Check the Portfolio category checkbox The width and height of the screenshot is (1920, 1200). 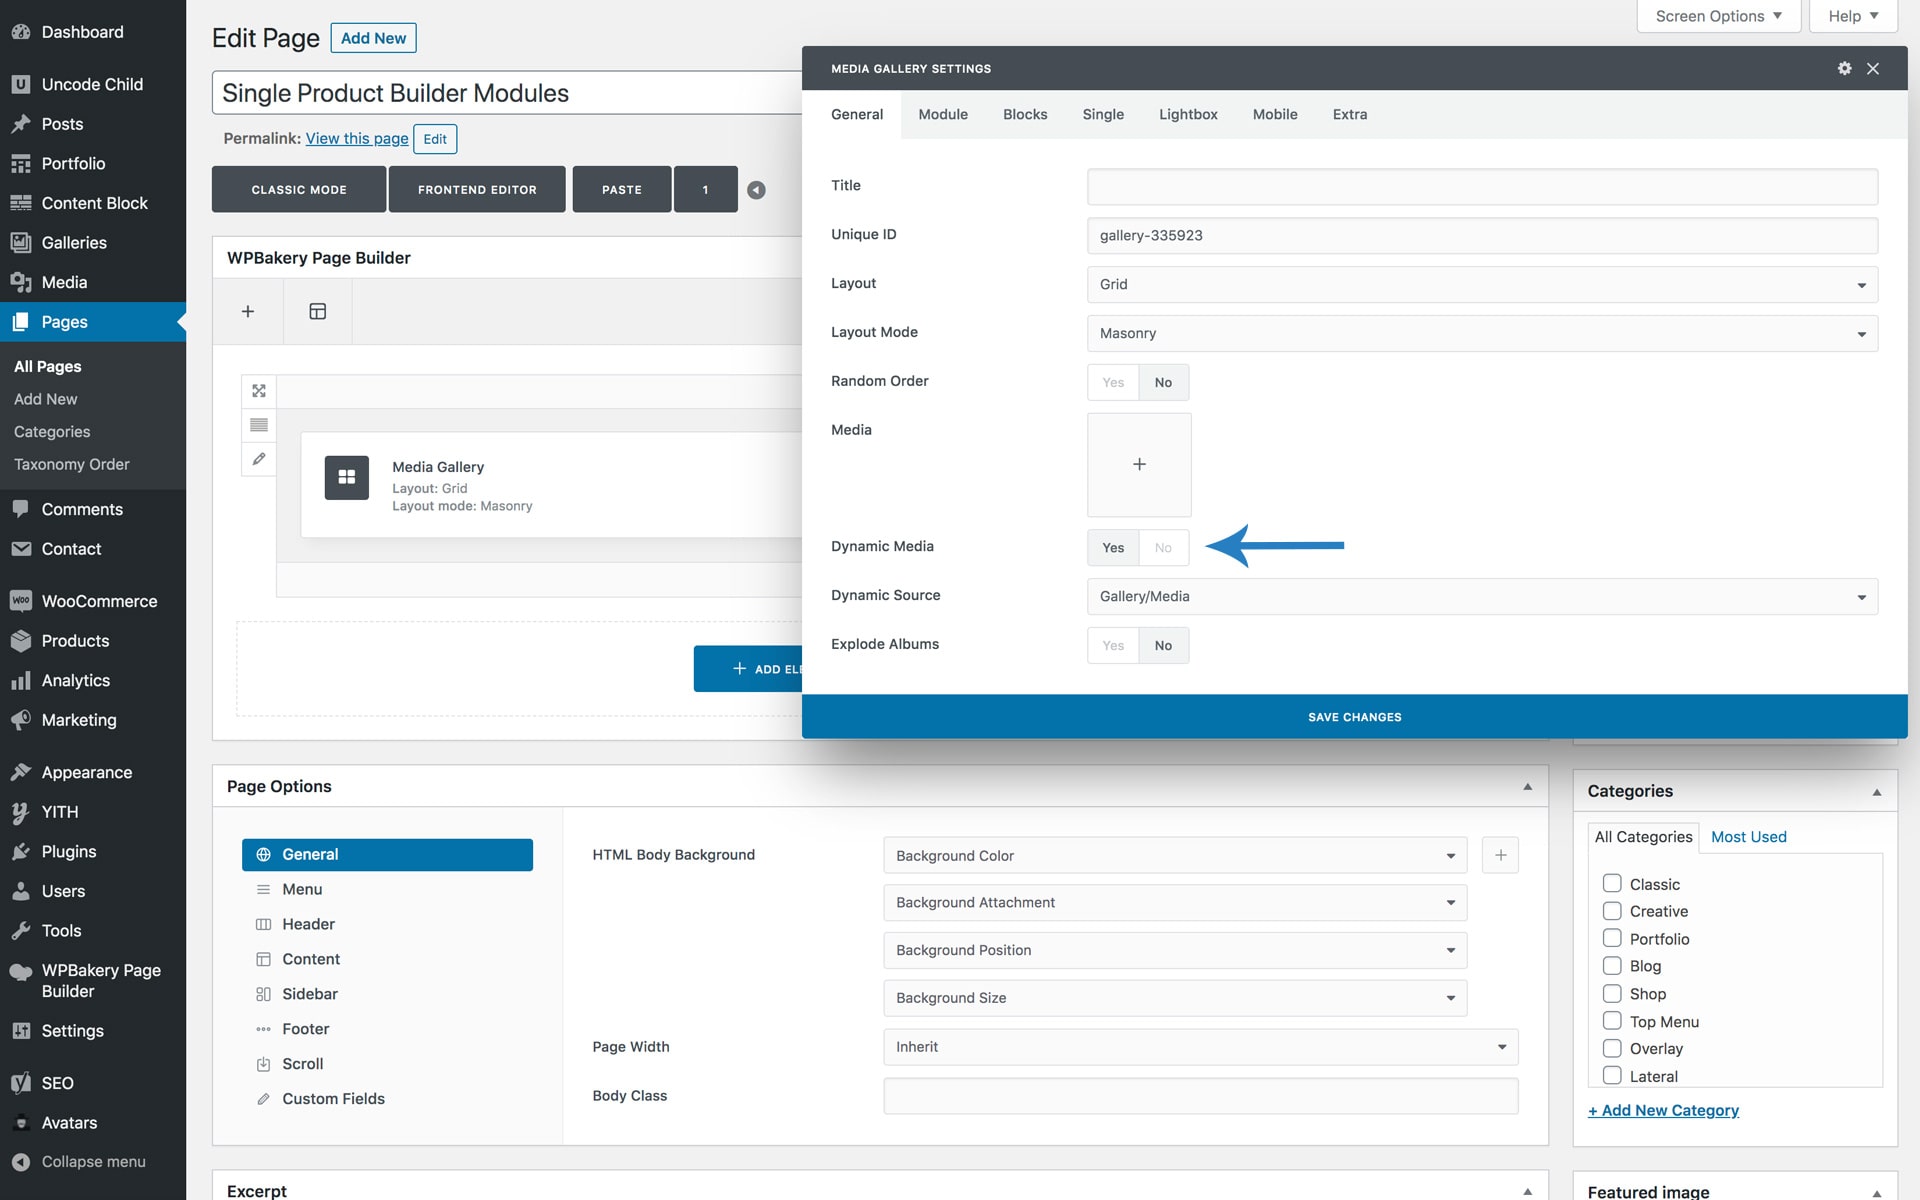pos(1612,938)
